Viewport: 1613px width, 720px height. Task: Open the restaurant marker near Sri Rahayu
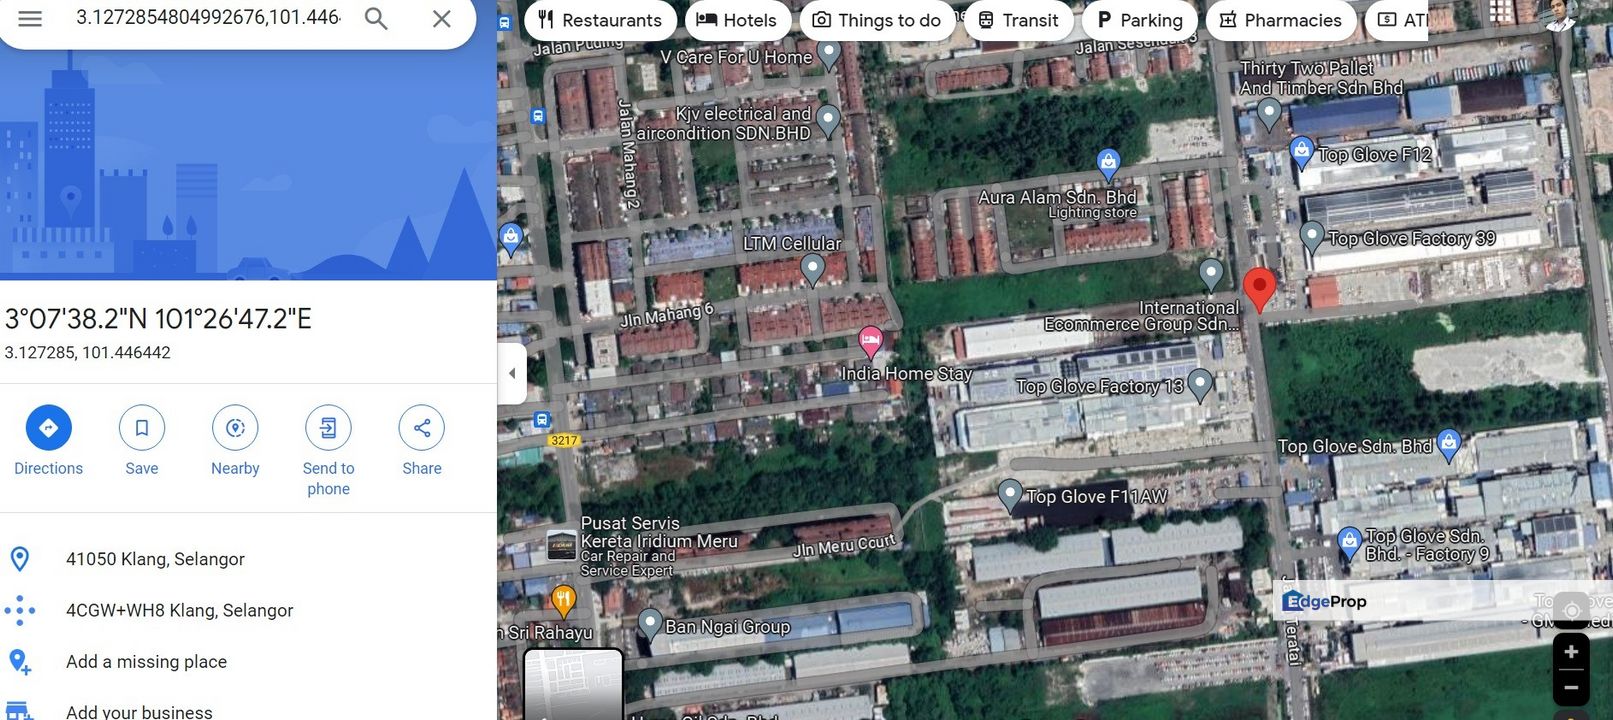tap(563, 601)
